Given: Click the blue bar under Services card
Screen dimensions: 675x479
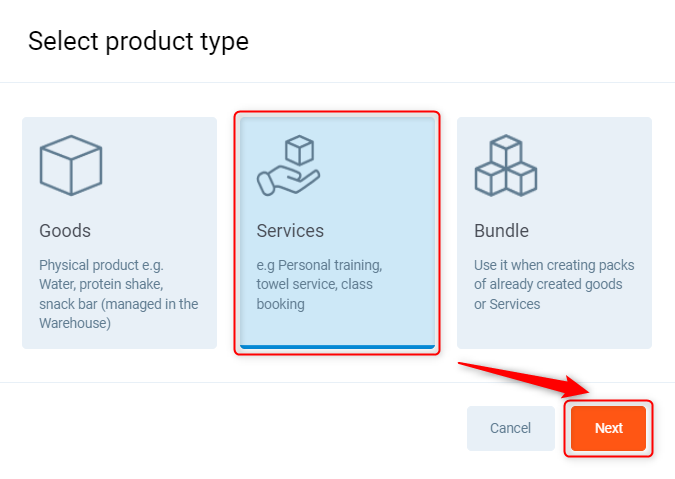Looking at the screenshot, I should click(x=337, y=346).
